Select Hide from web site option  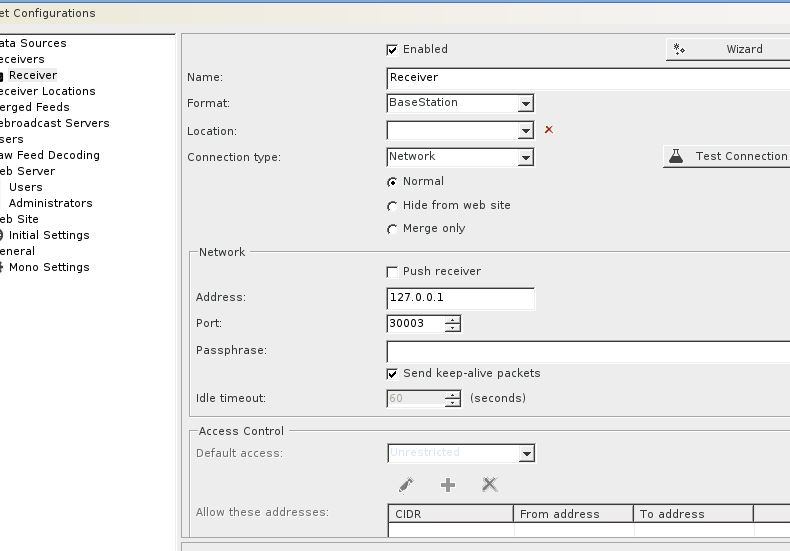click(392, 205)
